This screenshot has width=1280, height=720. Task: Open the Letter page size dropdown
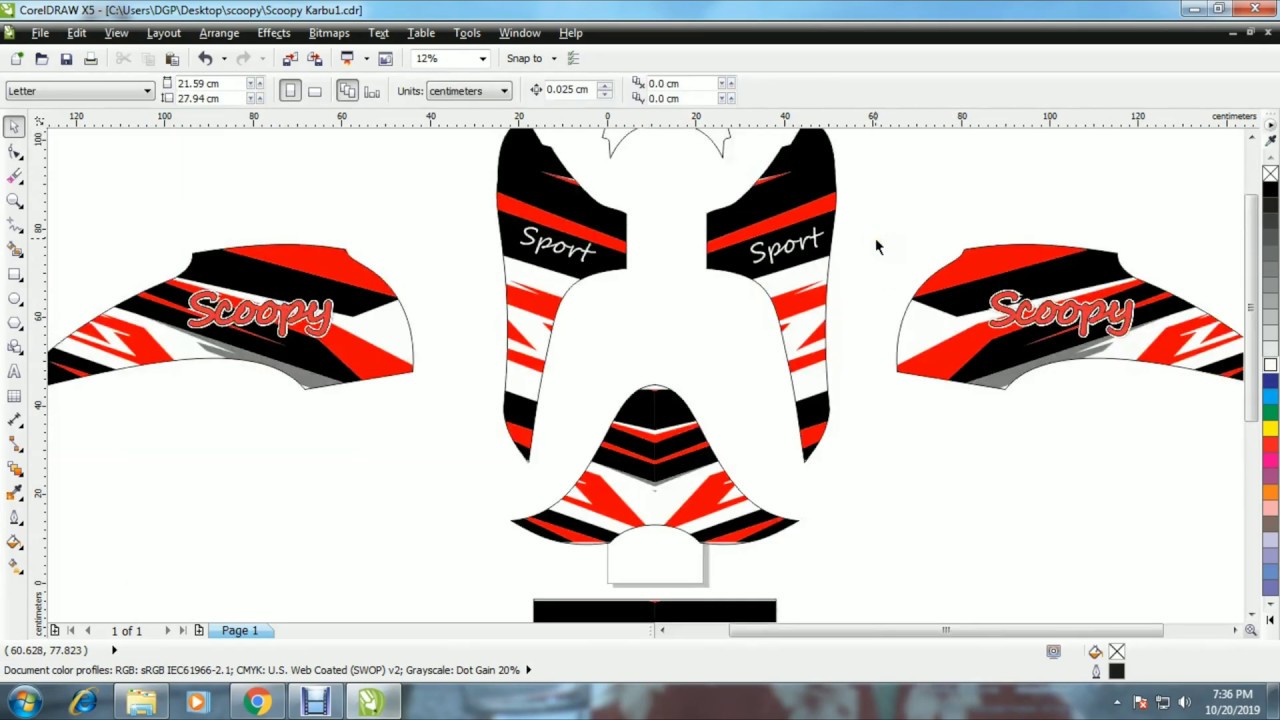click(147, 91)
